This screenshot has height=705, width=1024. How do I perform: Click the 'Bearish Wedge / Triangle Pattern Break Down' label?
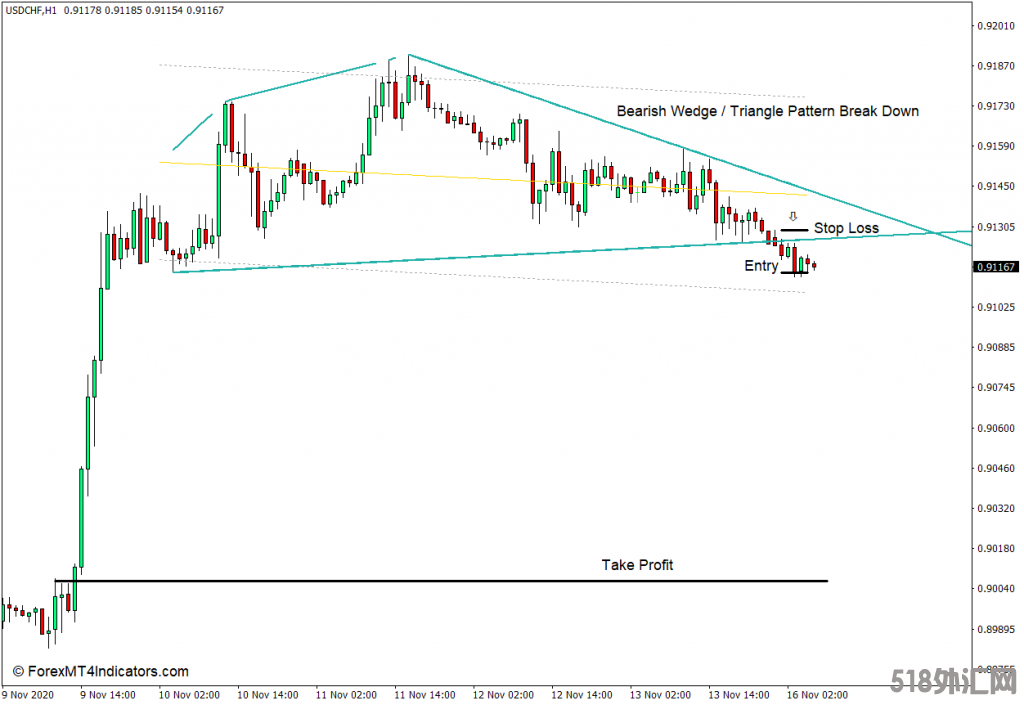click(x=767, y=111)
